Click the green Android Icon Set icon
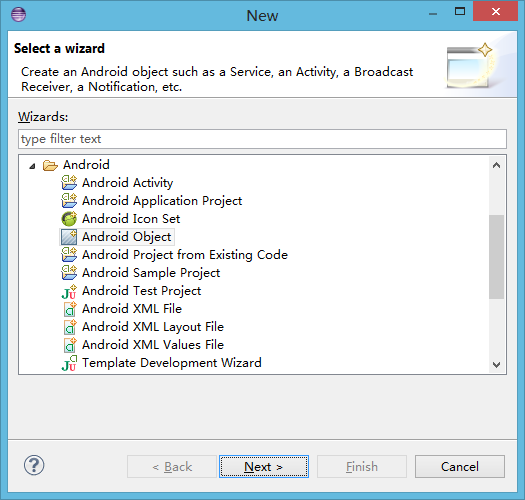This screenshot has height=500, width=525. (69, 219)
